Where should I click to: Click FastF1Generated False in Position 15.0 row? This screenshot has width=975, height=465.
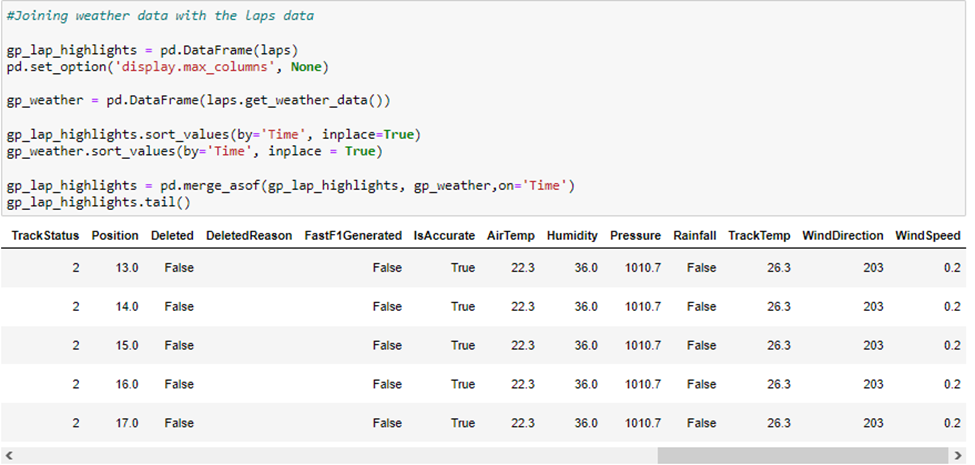coord(387,346)
